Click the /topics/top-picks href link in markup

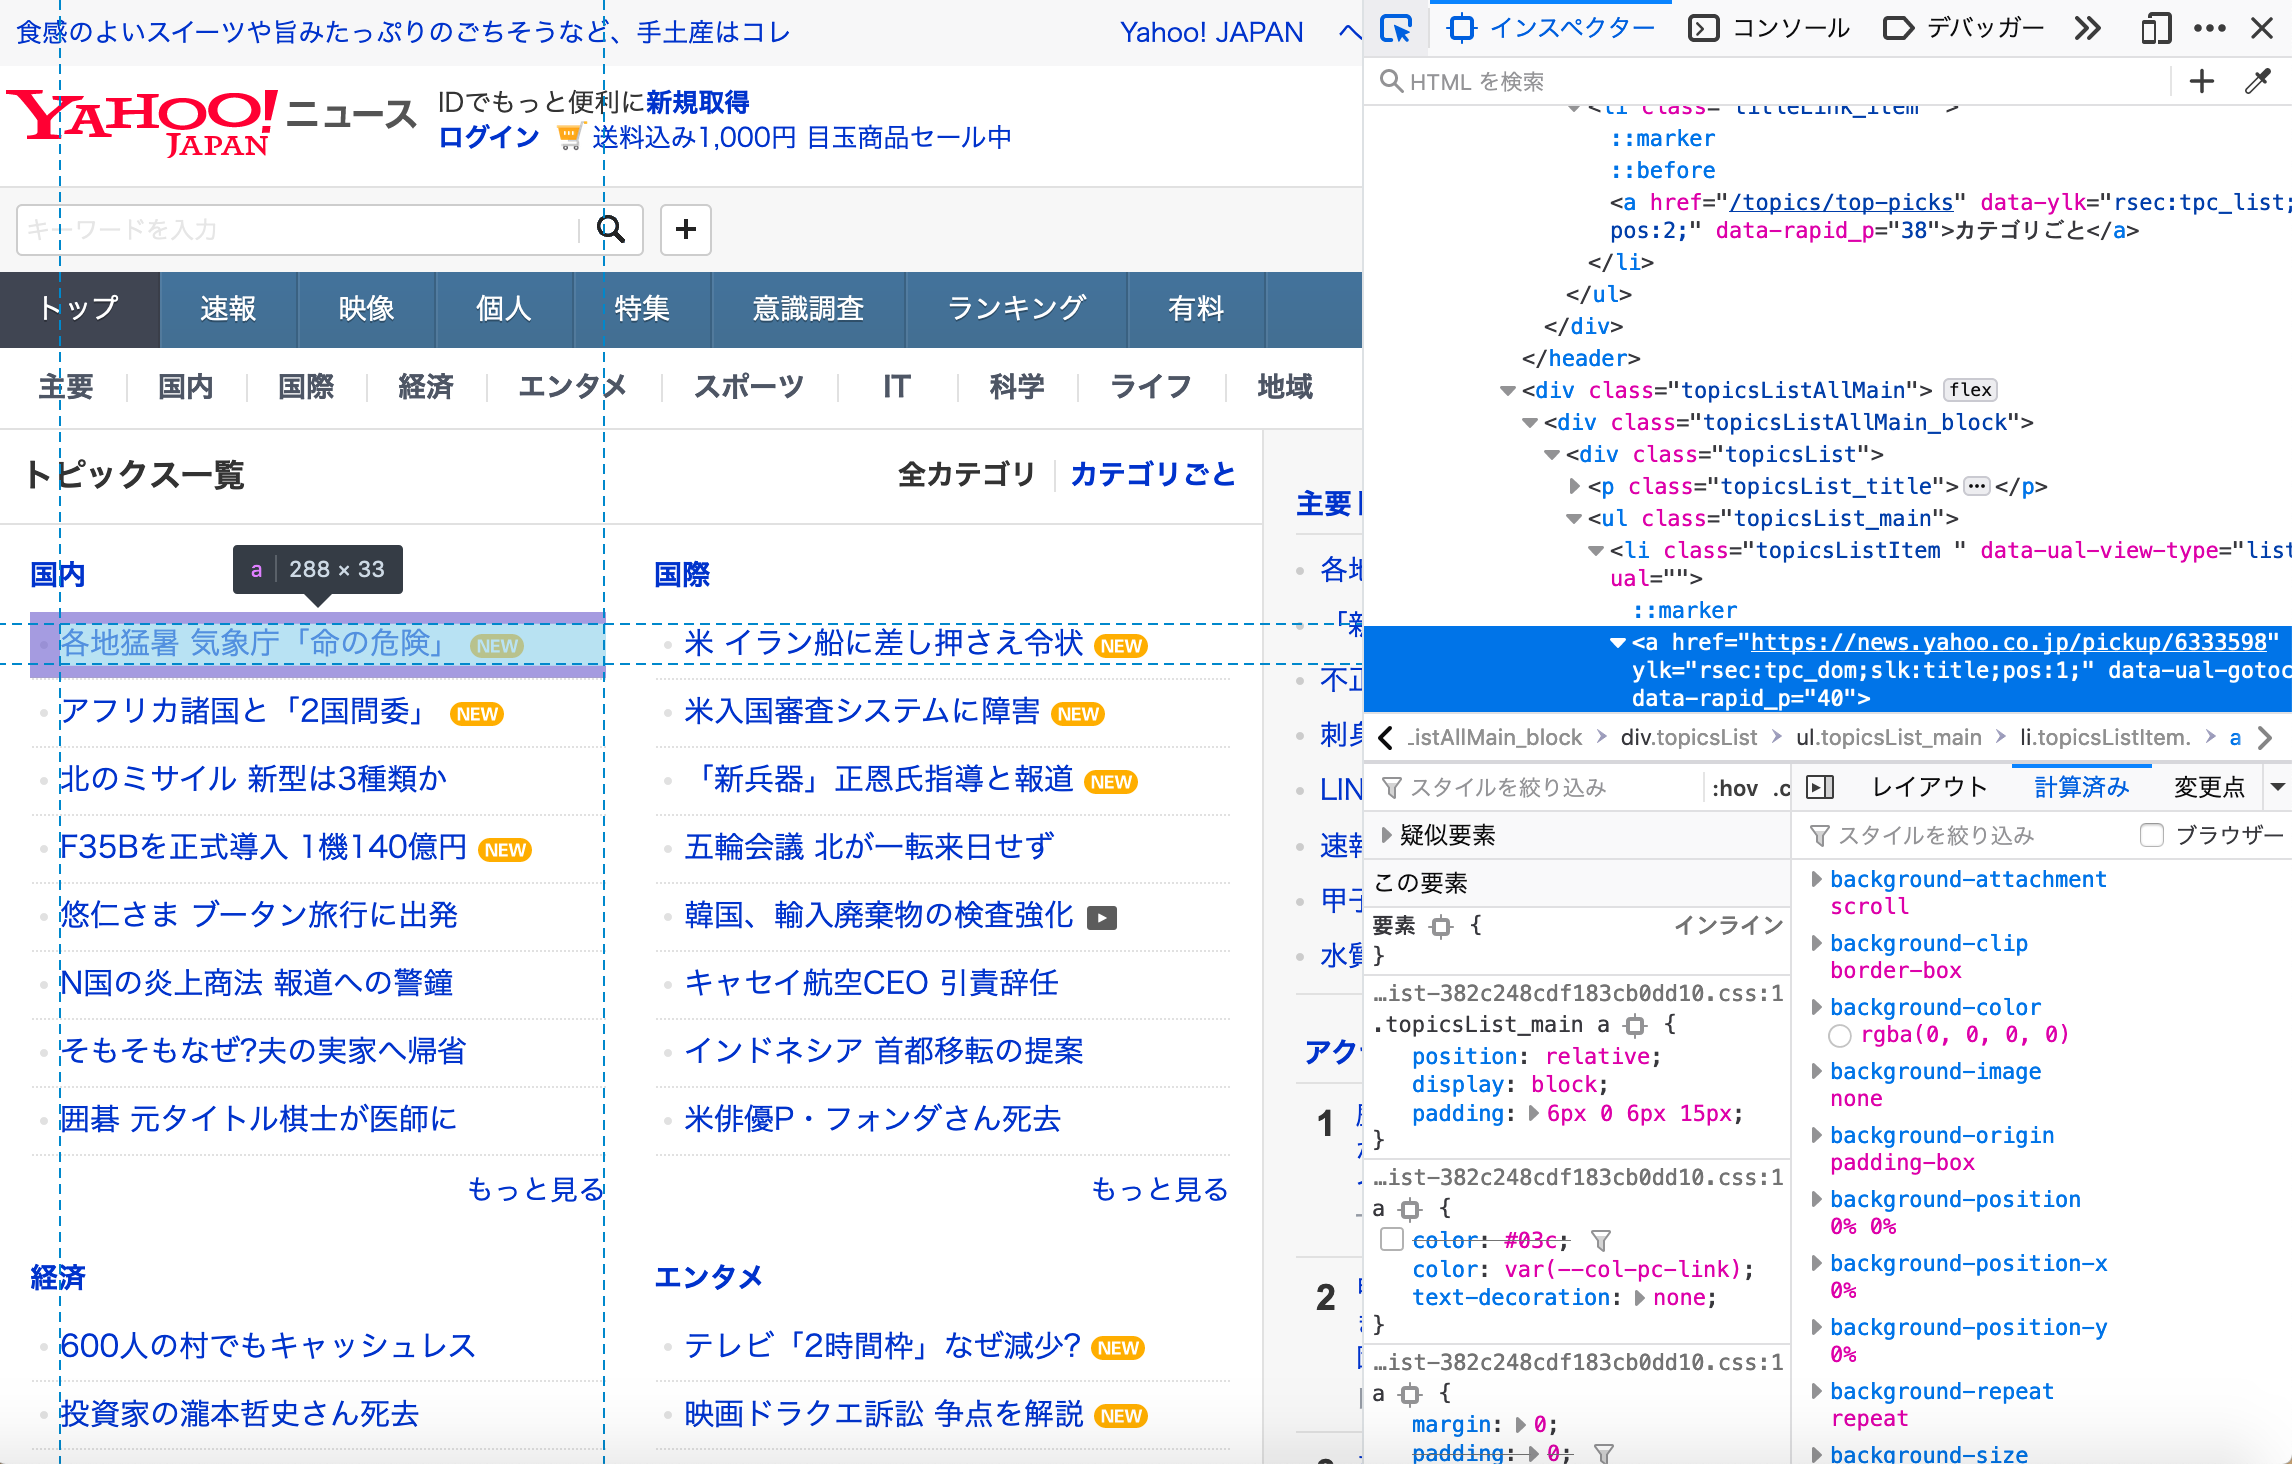(1841, 202)
